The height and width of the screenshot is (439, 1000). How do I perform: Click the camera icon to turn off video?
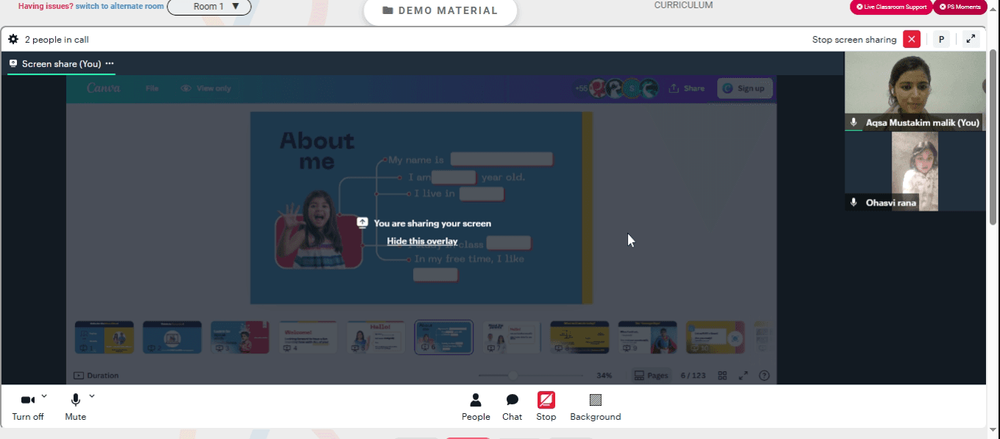point(27,400)
